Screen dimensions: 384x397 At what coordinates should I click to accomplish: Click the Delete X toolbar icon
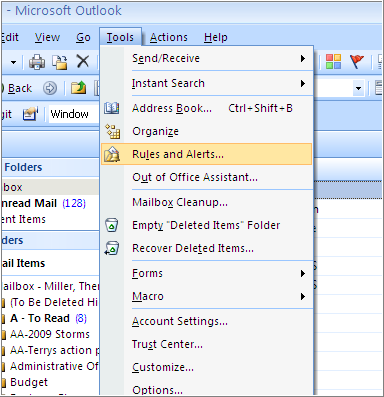pyautogui.click(x=83, y=62)
